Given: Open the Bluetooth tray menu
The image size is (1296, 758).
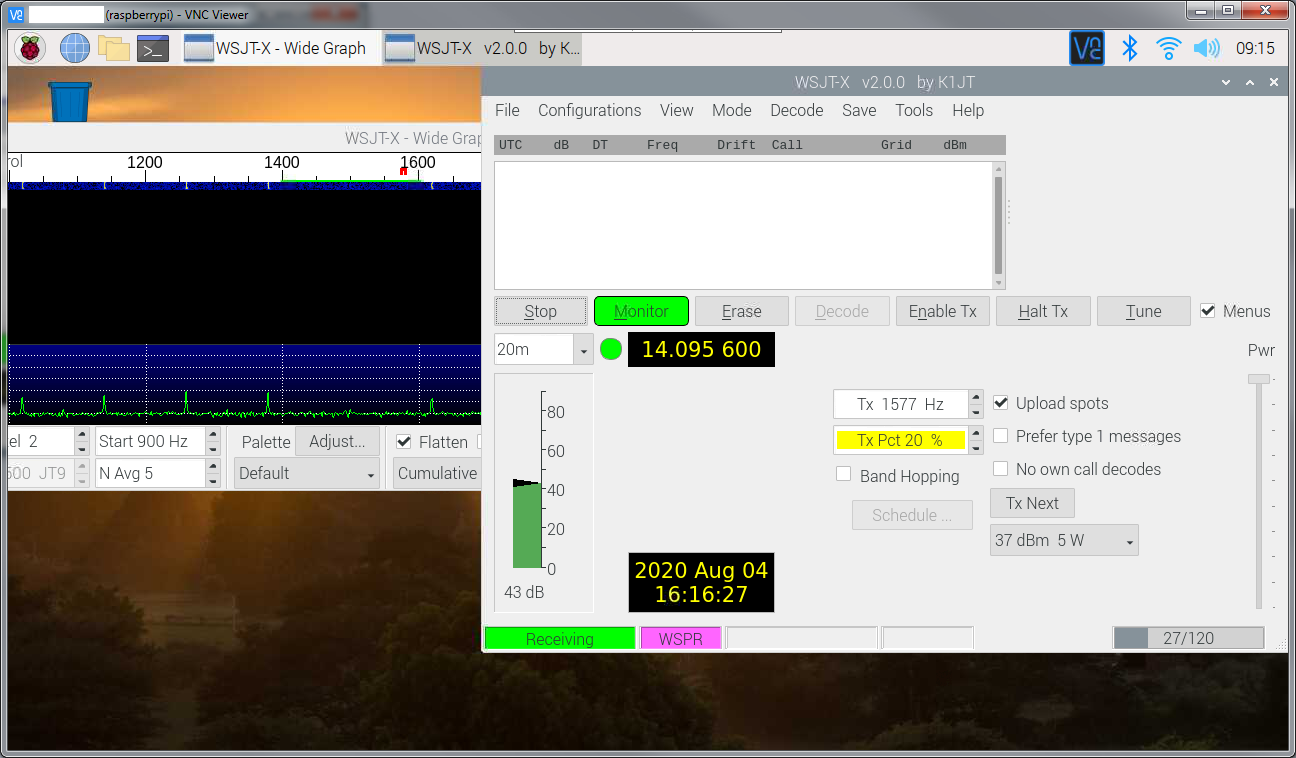Looking at the screenshot, I should (x=1130, y=48).
